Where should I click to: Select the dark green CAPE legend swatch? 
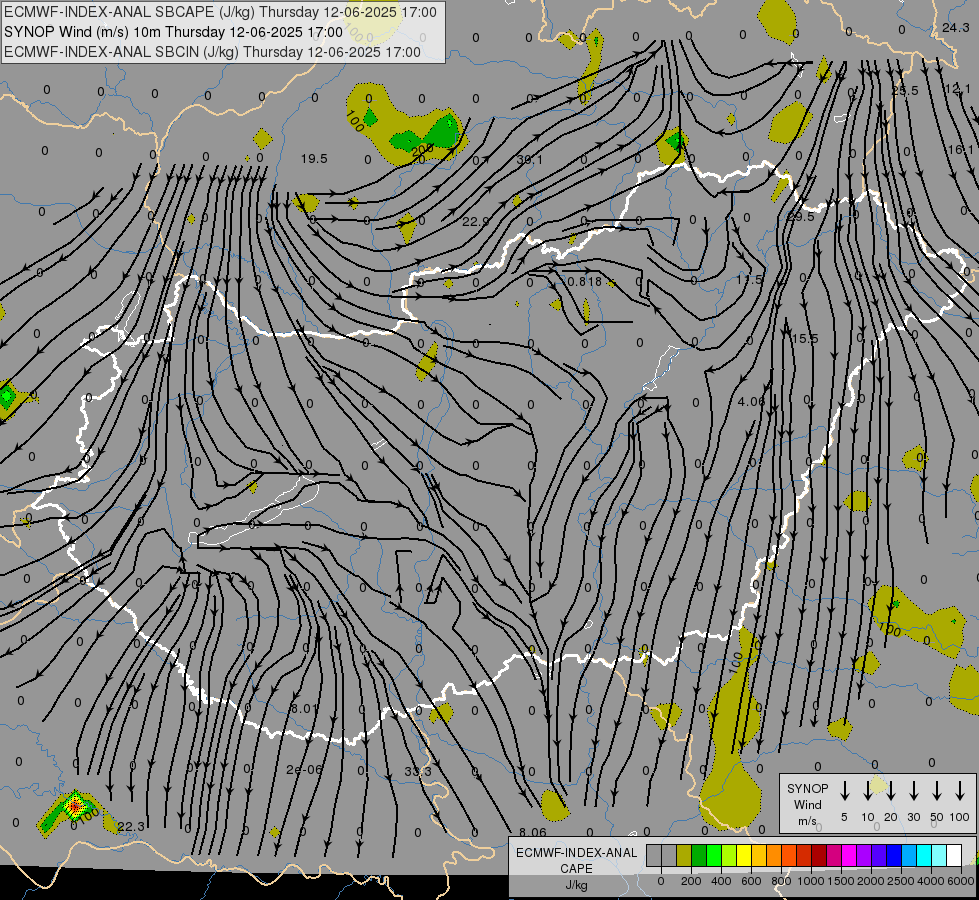tap(699, 856)
